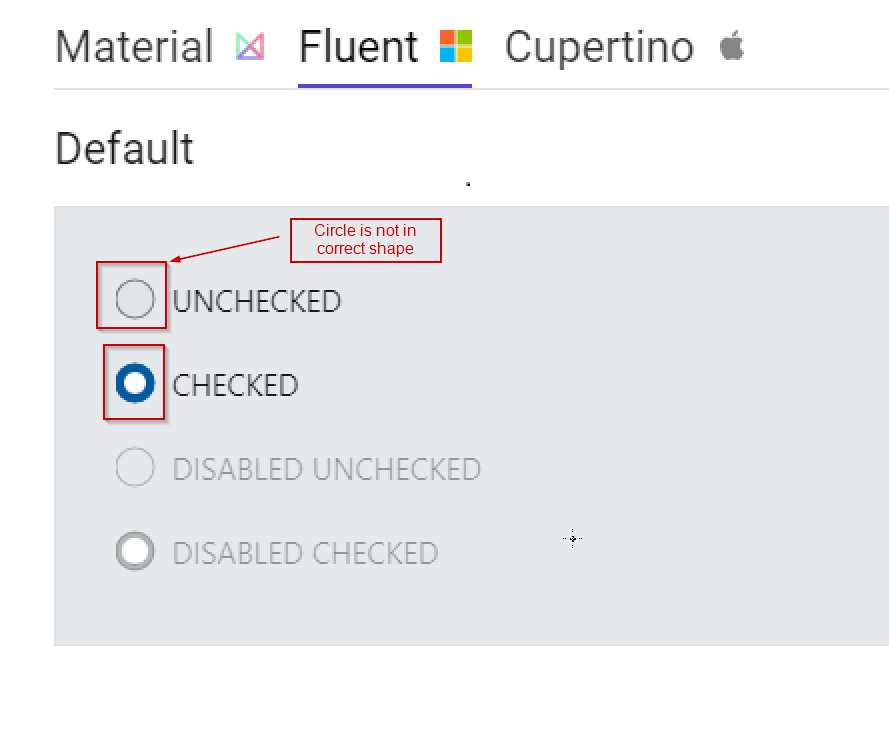889x740 pixels.
Task: Click the red square in the Microsoft logo
Action: (x=449, y=39)
